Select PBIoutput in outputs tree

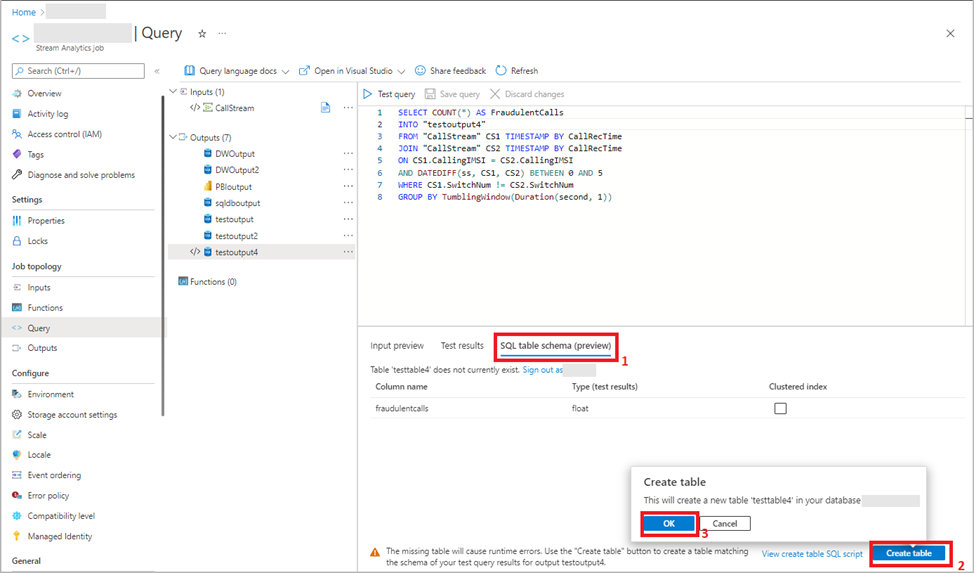click(x=234, y=186)
